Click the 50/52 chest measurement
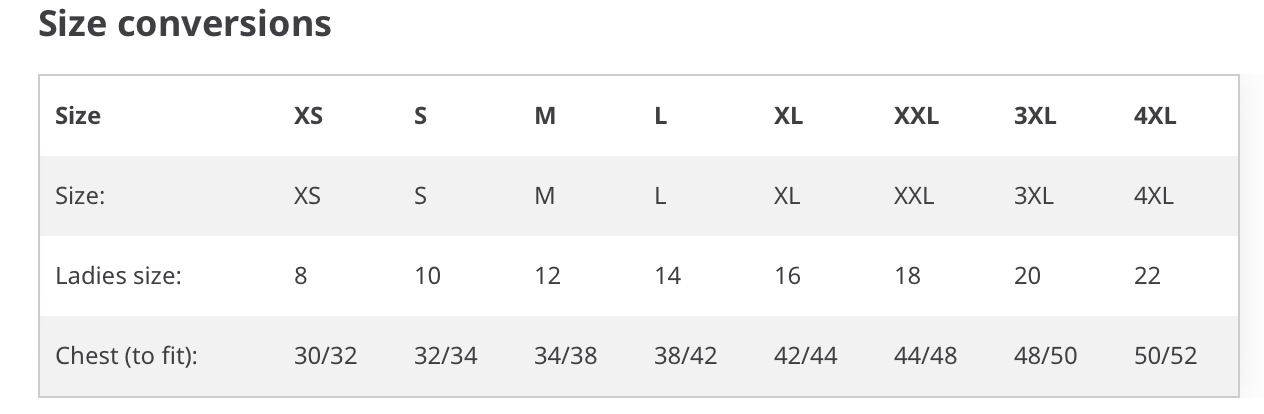 point(1165,356)
